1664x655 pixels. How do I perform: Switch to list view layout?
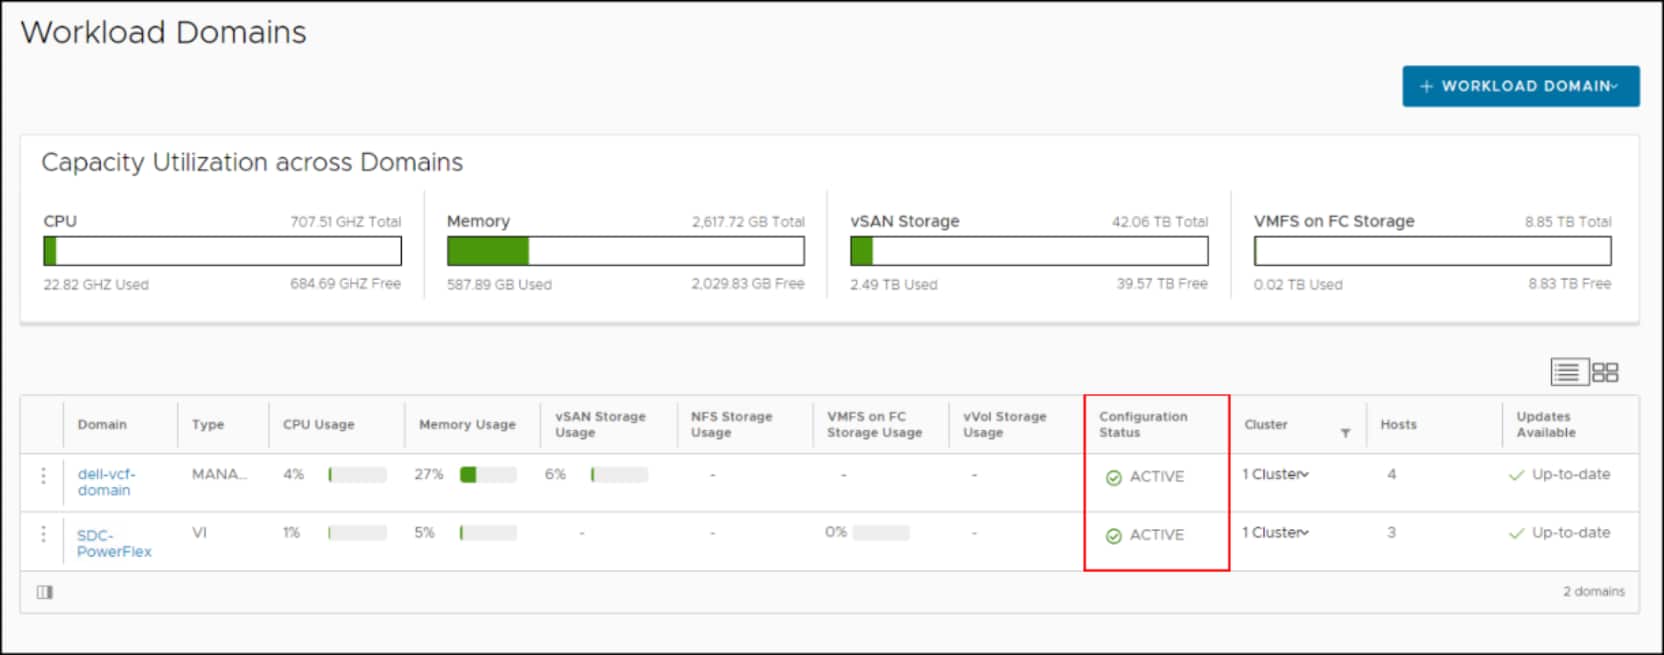click(1567, 372)
